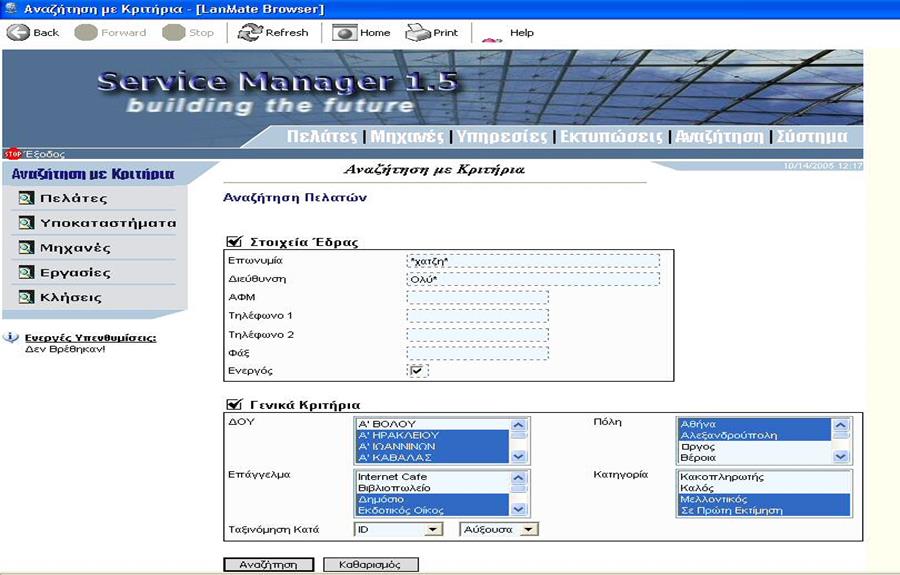
Task: Click the Τηλέφωνο 1 input field
Action: coord(478,316)
